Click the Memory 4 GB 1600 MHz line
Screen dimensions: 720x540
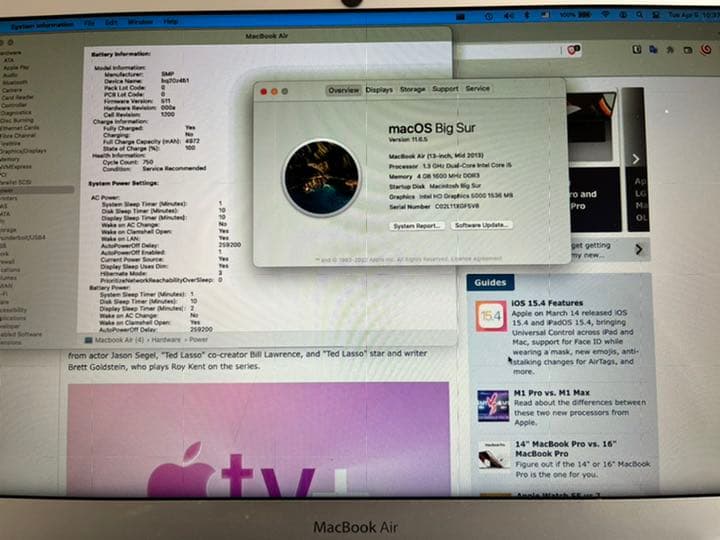pyautogui.click(x=434, y=176)
